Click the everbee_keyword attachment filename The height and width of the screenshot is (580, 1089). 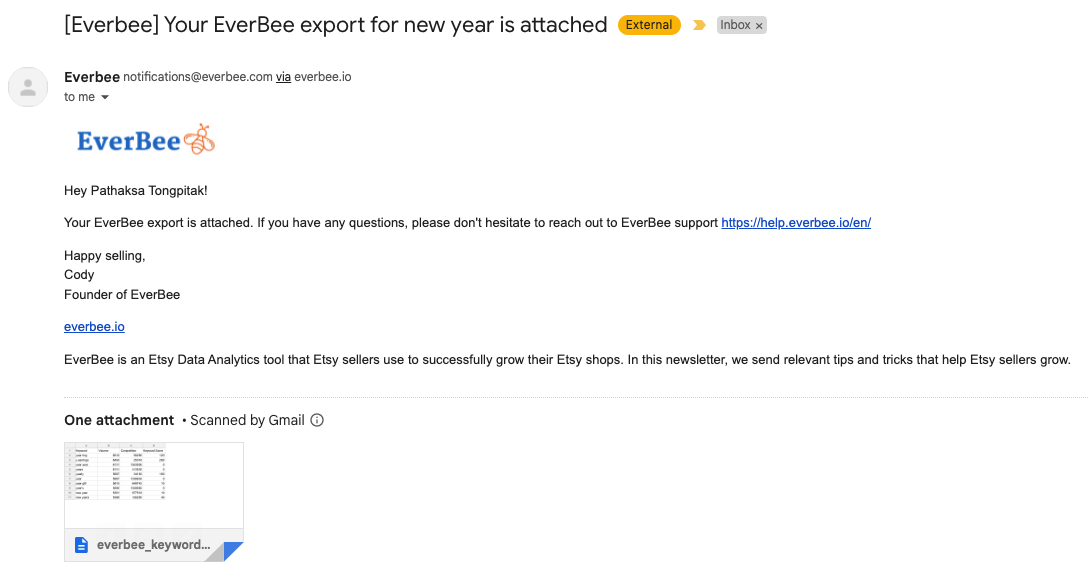click(x=153, y=545)
